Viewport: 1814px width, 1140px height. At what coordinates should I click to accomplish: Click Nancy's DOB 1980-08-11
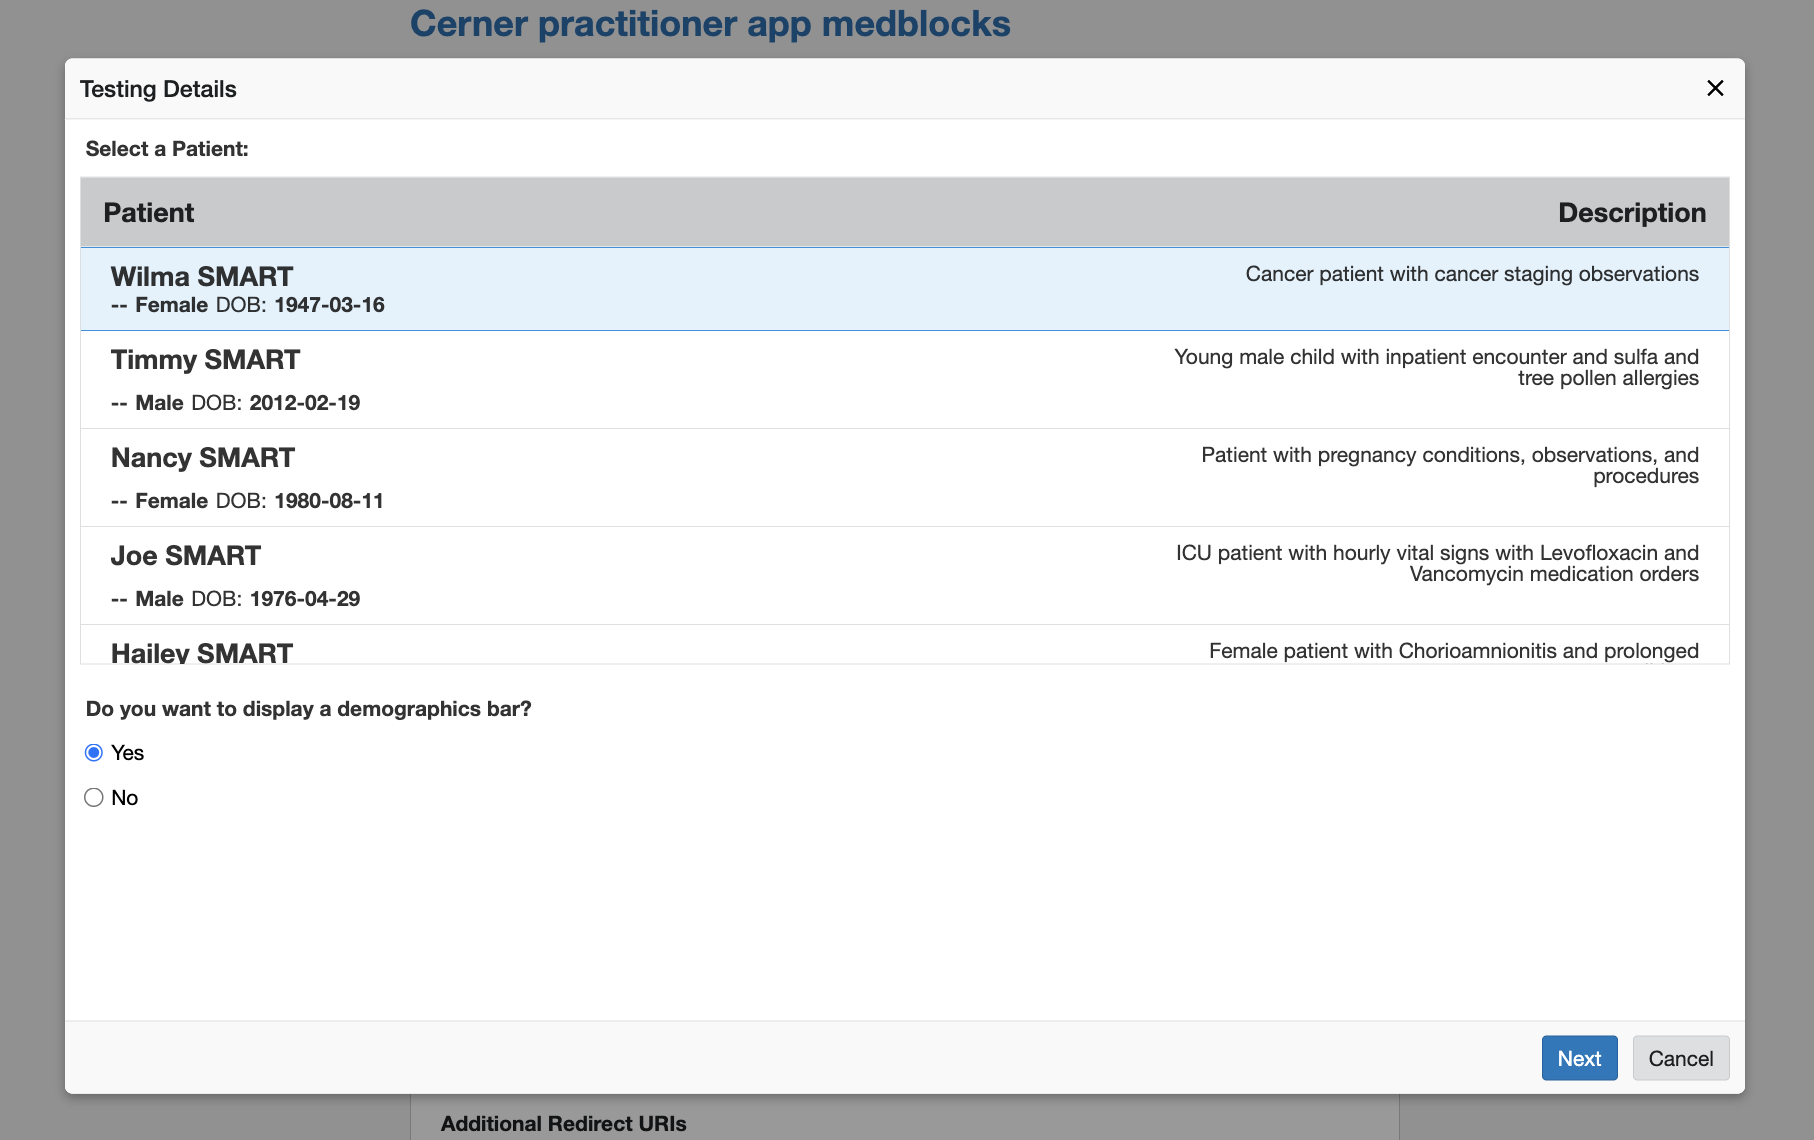[x=329, y=501]
